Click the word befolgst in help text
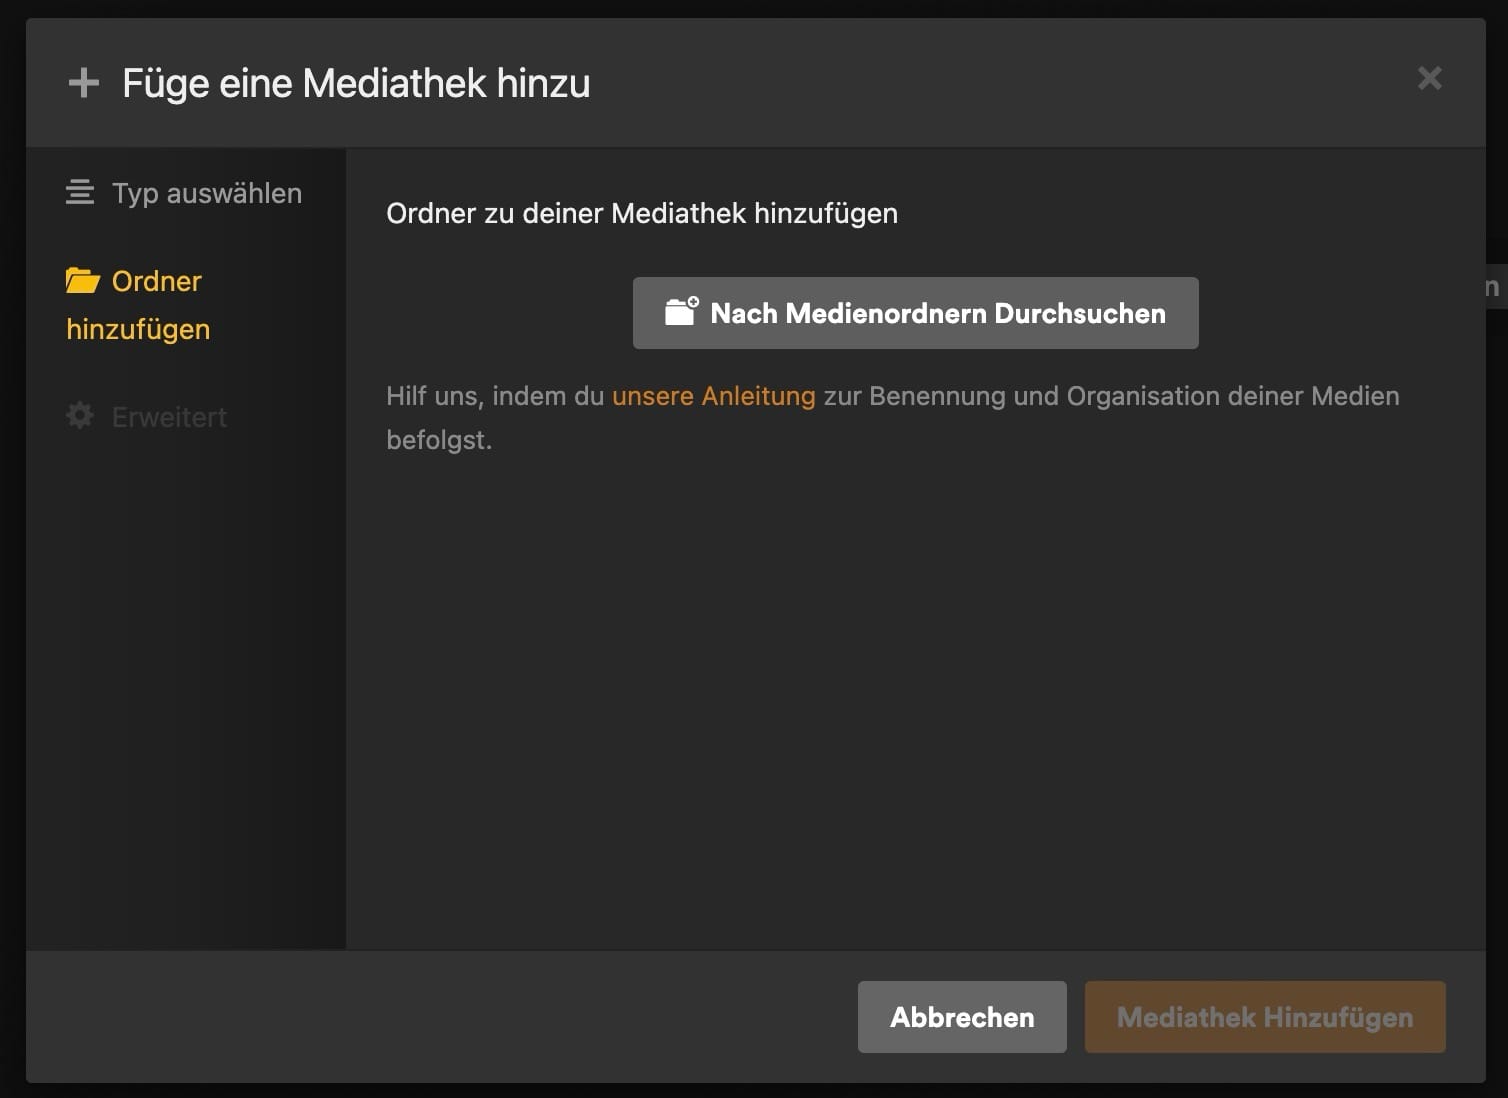 439,440
